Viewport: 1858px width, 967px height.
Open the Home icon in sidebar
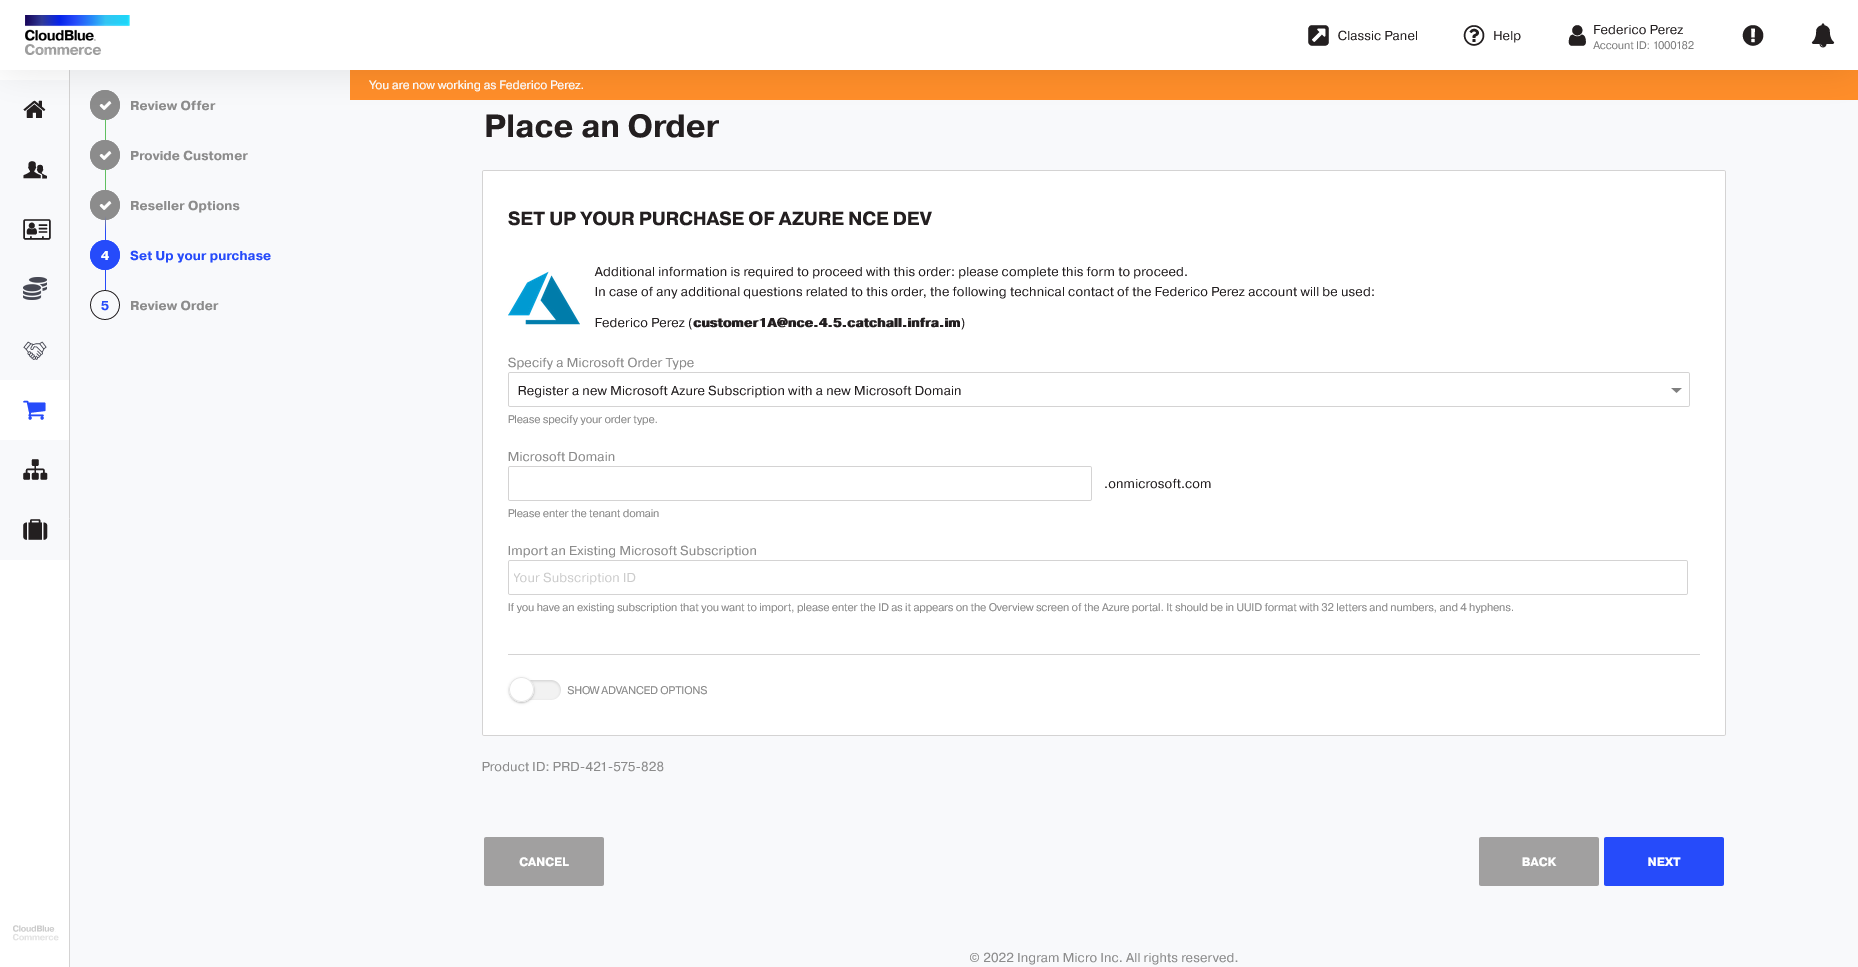(x=35, y=110)
